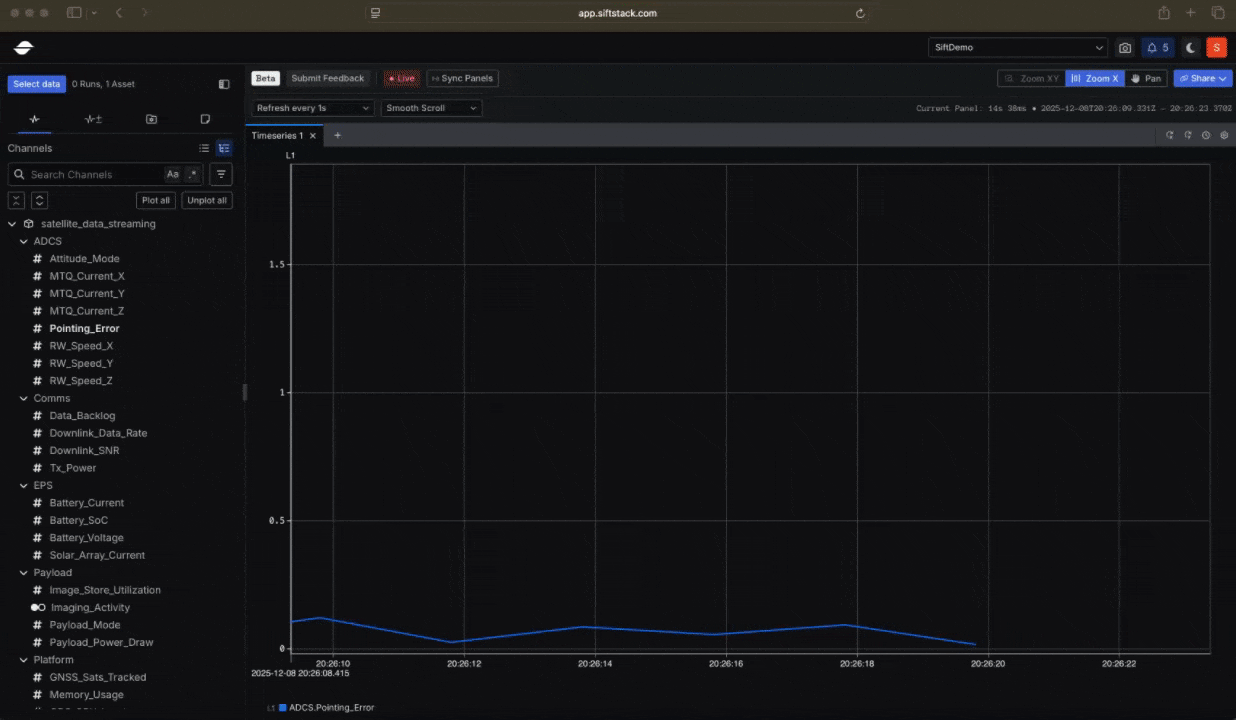Viewport: 1236px width, 720px height.
Task: Toggle dark mode moon icon
Action: 1190,48
